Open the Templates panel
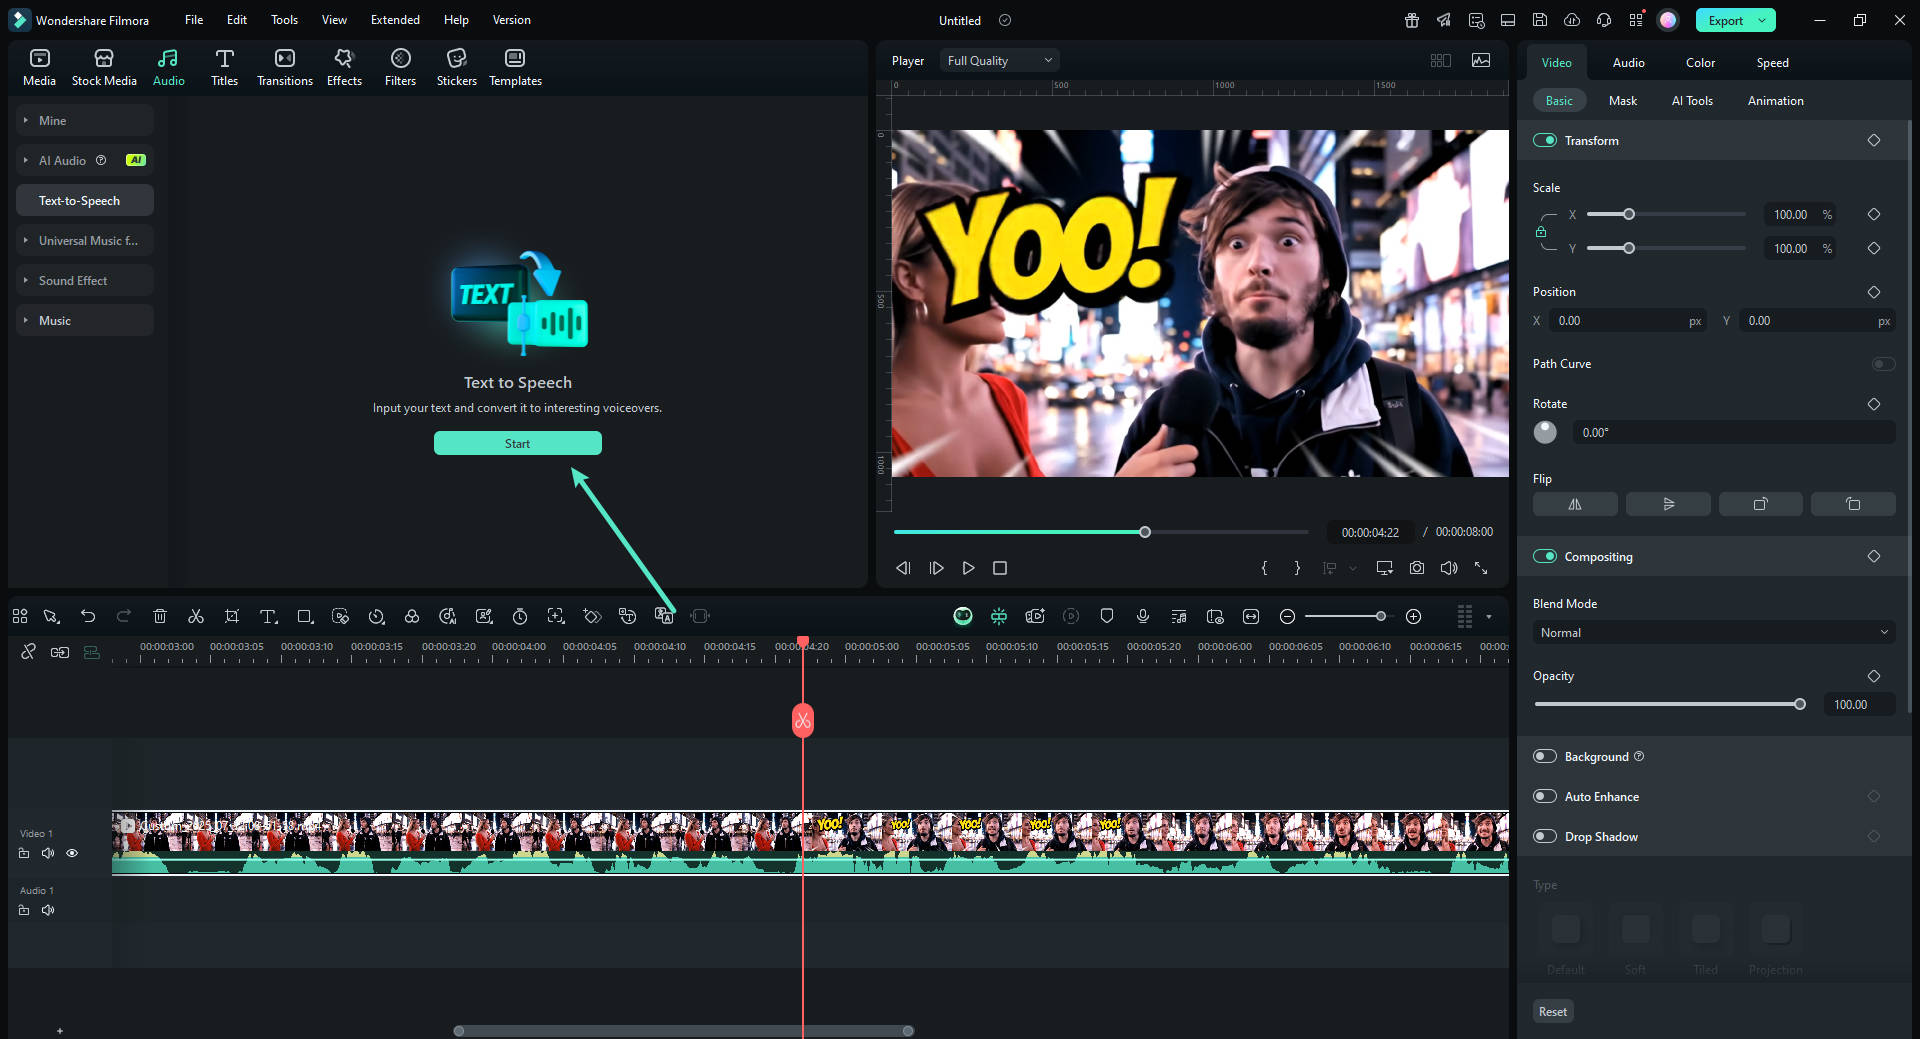Viewport: 1920px width, 1039px height. click(x=515, y=67)
